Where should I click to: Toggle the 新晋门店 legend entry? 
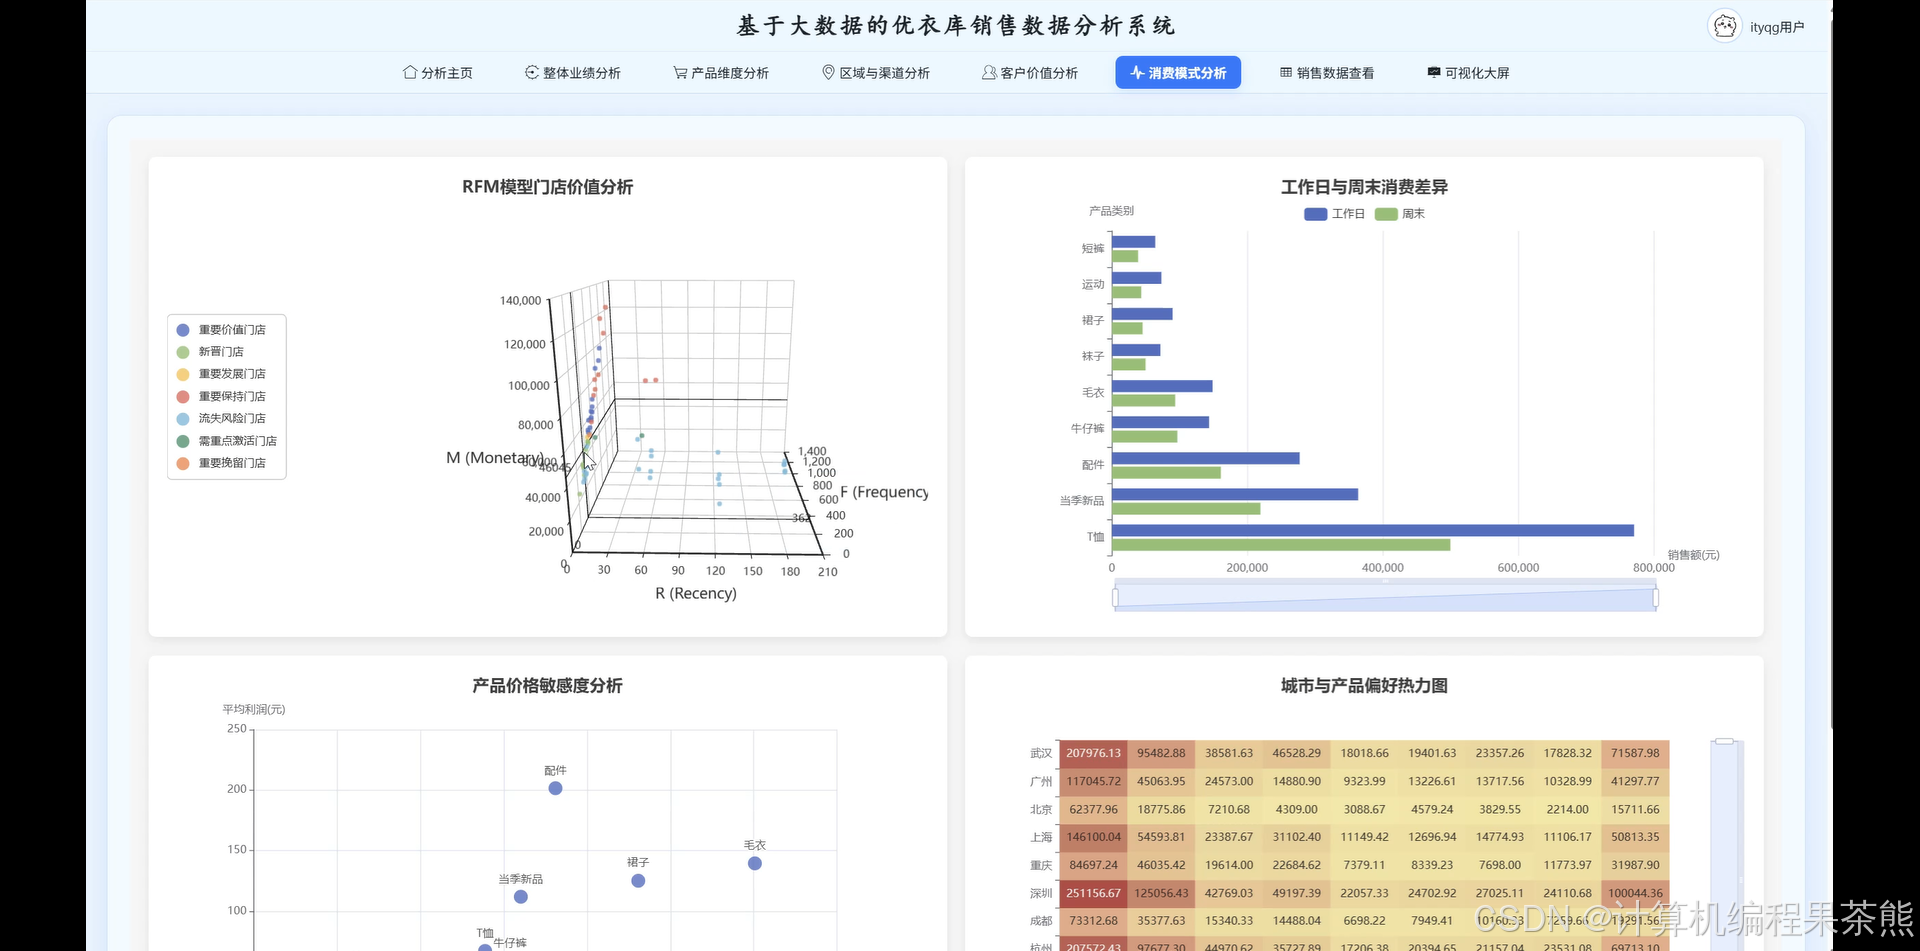(x=210, y=352)
